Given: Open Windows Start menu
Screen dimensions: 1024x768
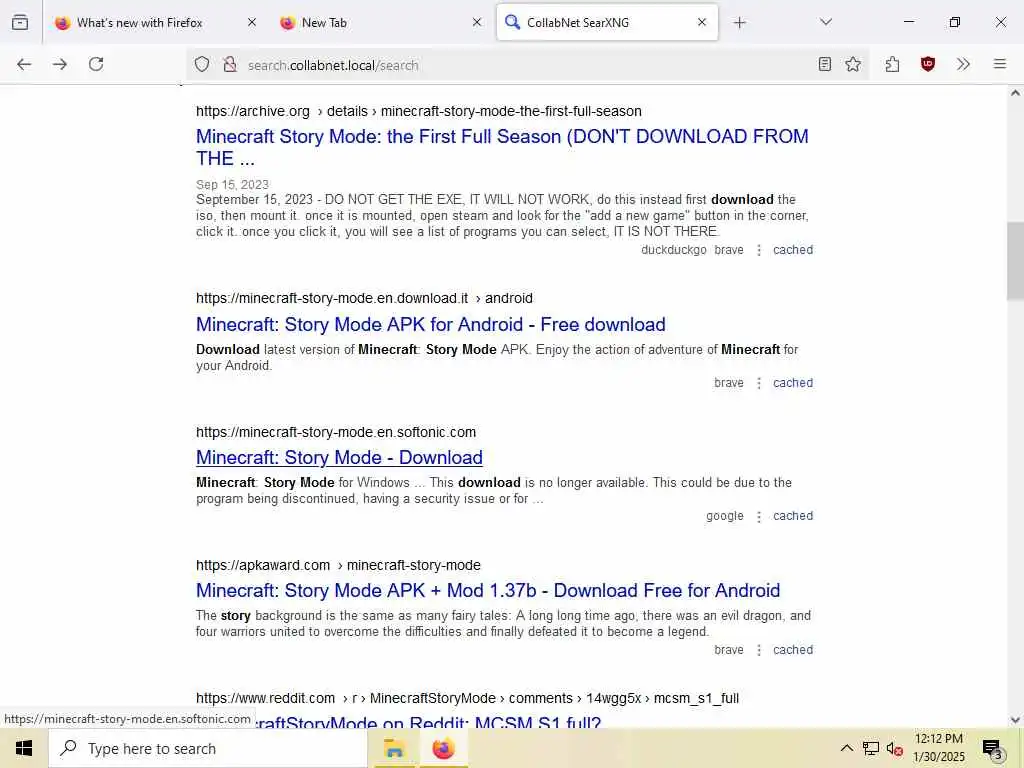Looking at the screenshot, I should click(24, 748).
